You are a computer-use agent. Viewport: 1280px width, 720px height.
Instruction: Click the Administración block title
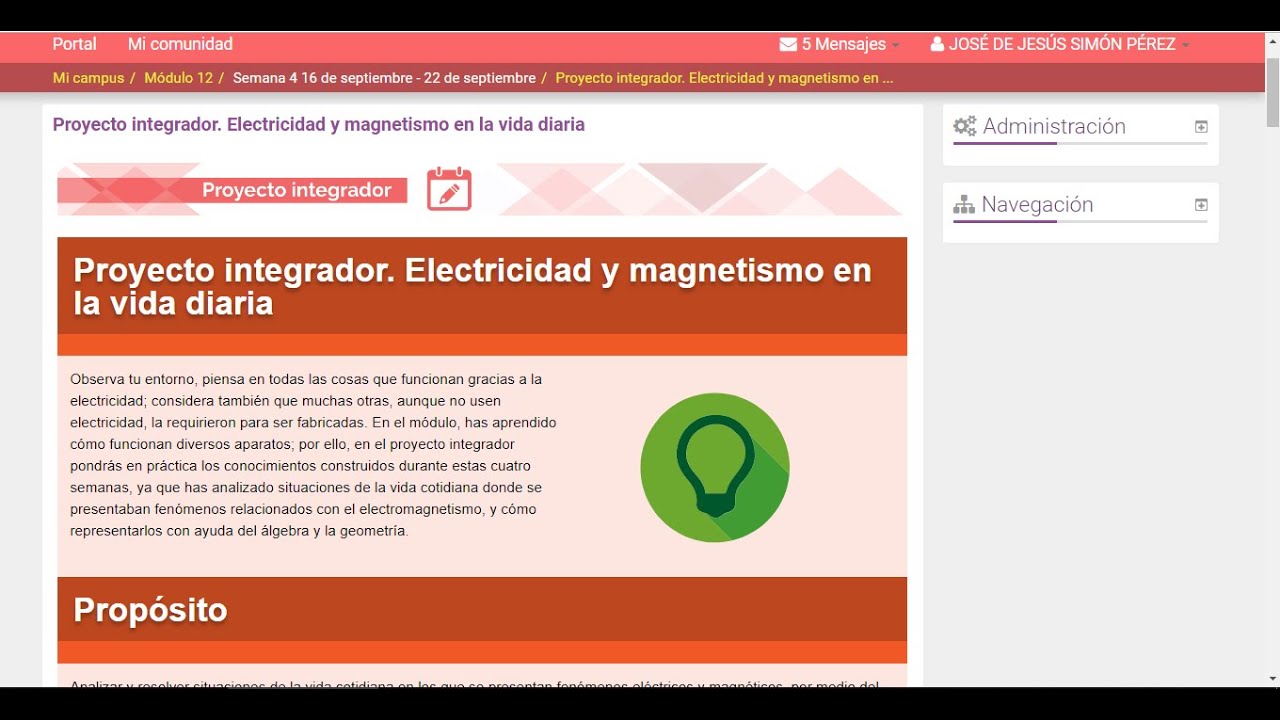(1054, 126)
